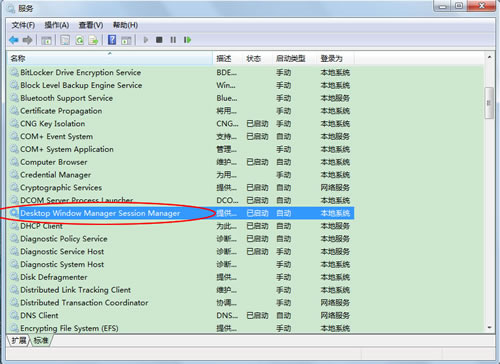Image resolution: width=500 pixels, height=364 pixels.
Task: Sort by the 名称 column header
Action: (110, 58)
